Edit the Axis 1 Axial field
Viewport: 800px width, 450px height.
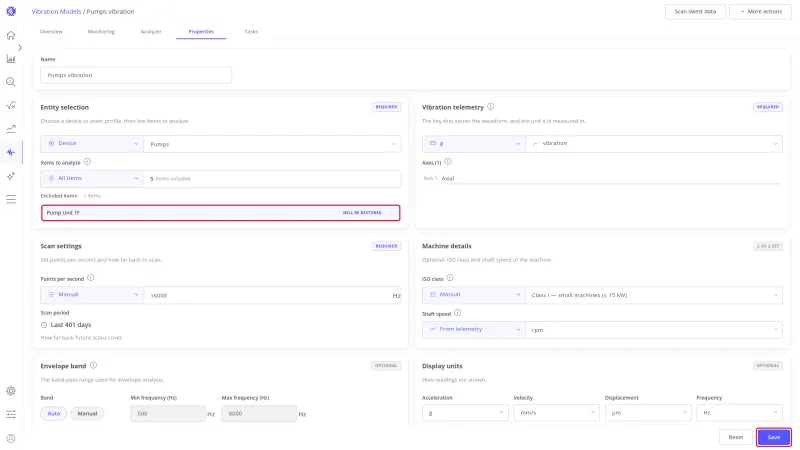coord(610,179)
